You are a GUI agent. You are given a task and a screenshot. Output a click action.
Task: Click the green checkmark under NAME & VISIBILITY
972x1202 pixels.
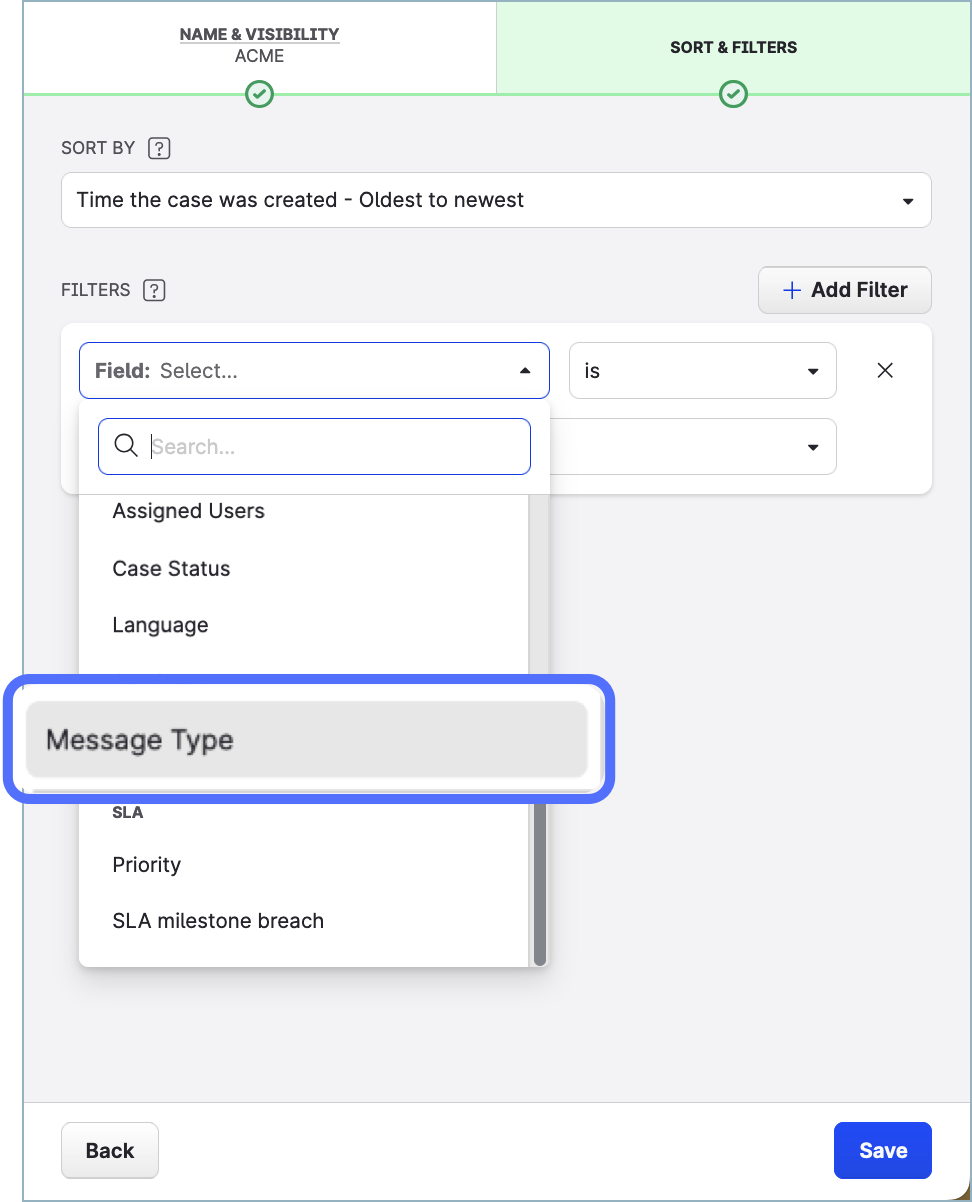tap(259, 94)
